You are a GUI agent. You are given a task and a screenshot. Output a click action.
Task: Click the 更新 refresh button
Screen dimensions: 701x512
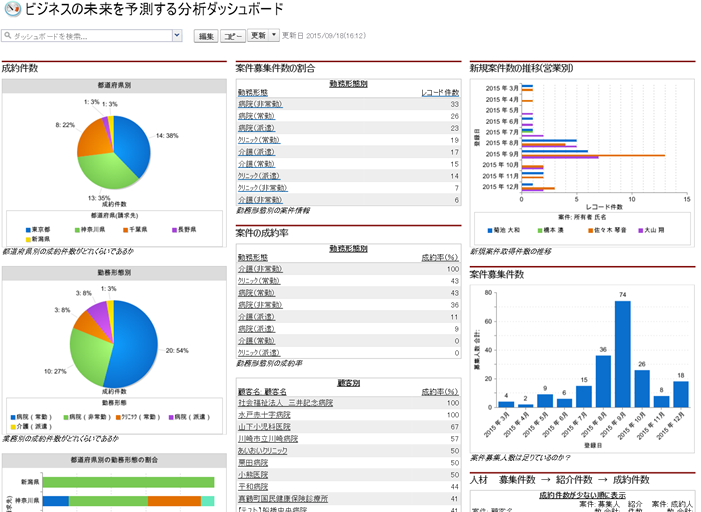pos(257,35)
